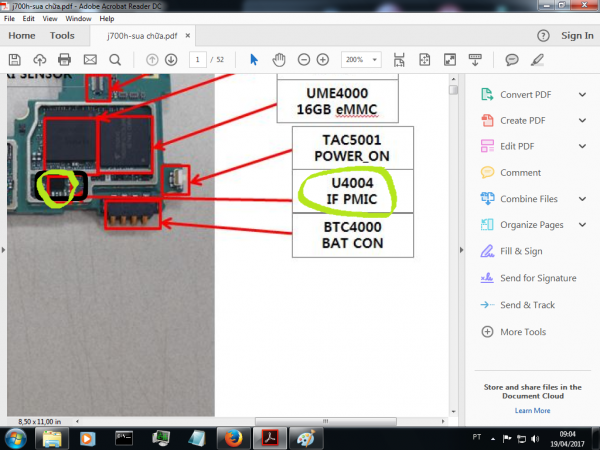The width and height of the screenshot is (600, 450).
Task: Send file by email envelope icon
Action: 90,60
